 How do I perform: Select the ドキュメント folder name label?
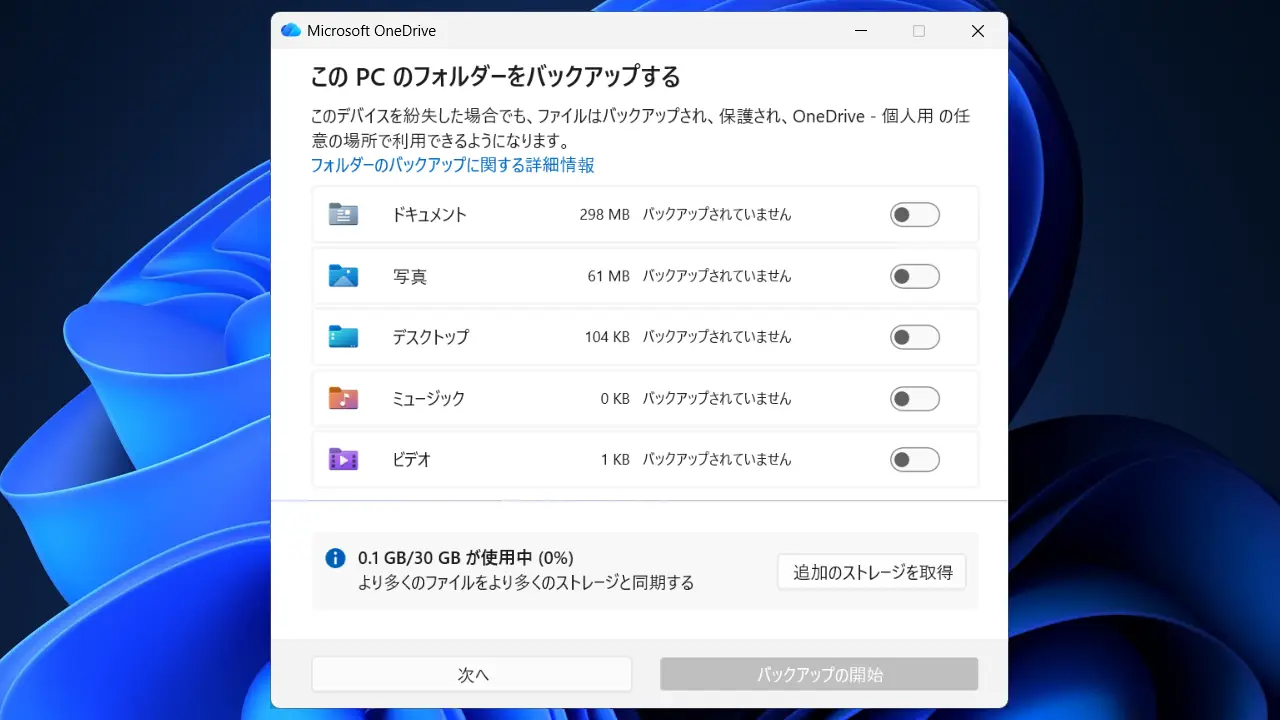pos(430,215)
